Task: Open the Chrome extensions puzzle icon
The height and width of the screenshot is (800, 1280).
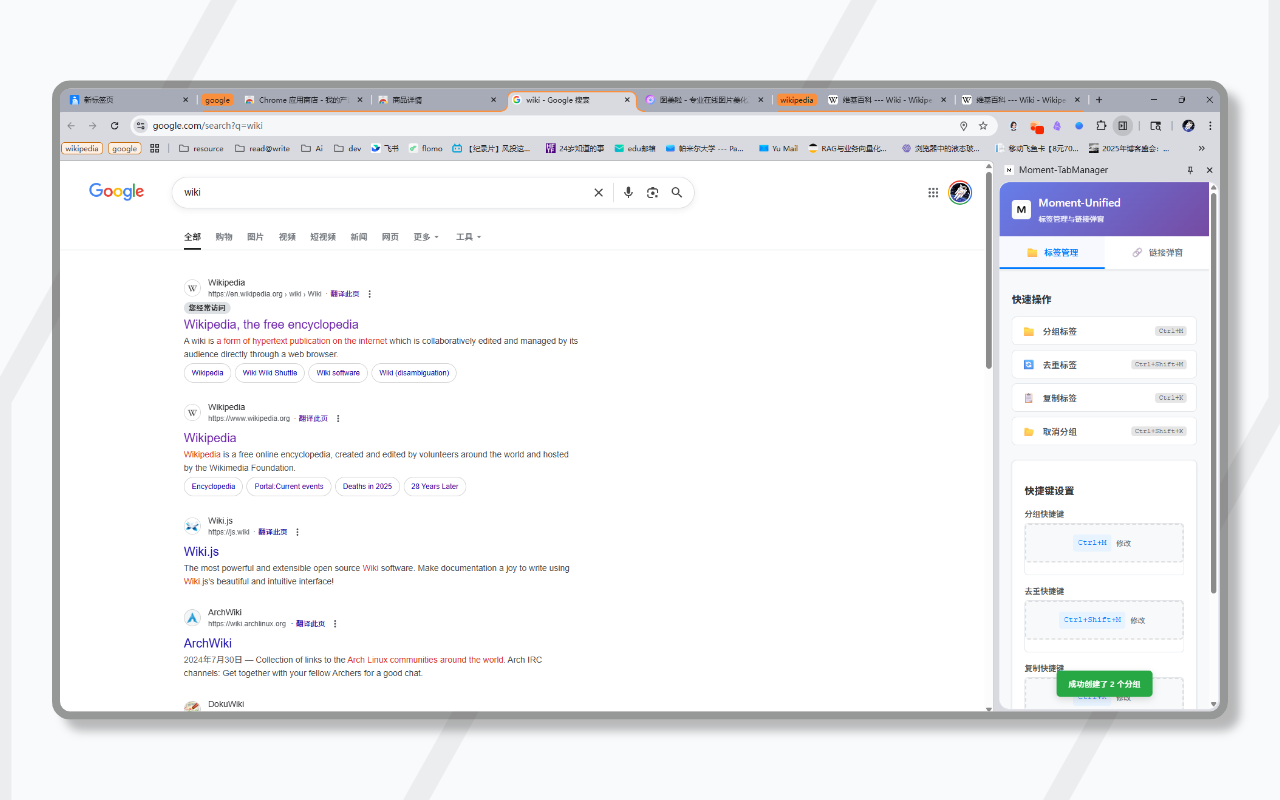Action: coord(1101,126)
